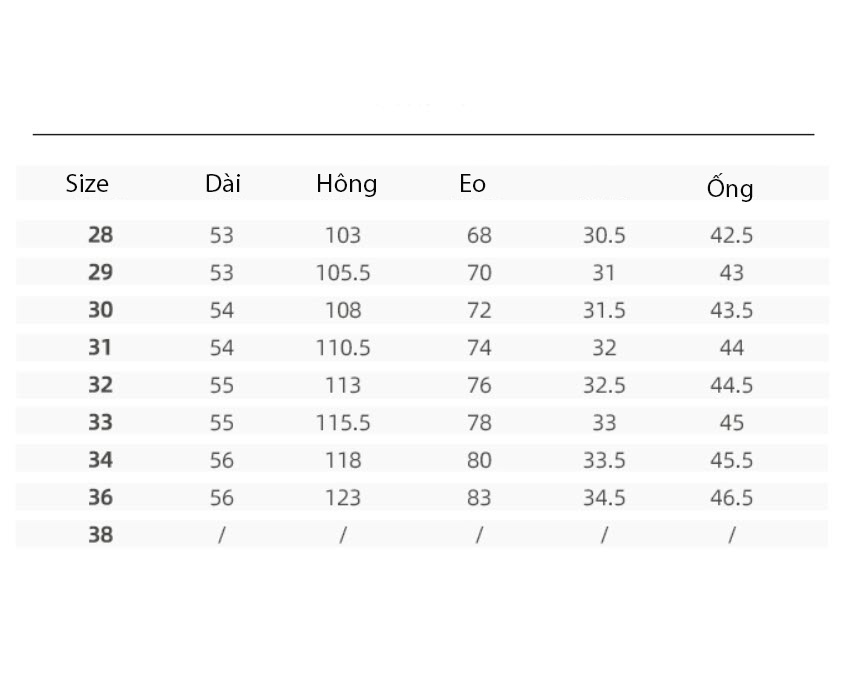Viewport: 845px width, 691px height.
Task: Click the waist value 83
Action: pyautogui.click(x=479, y=497)
